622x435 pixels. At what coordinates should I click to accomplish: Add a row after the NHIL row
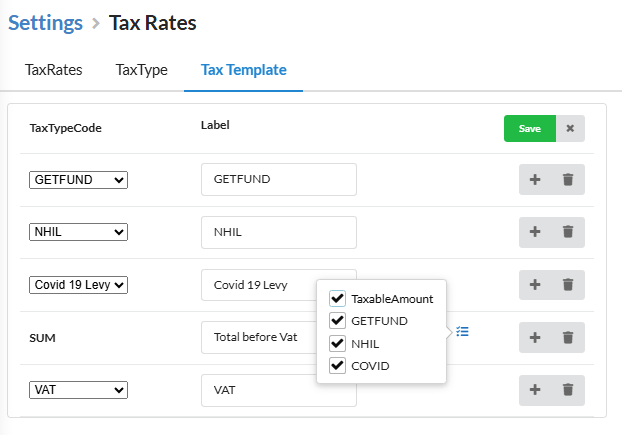click(534, 232)
